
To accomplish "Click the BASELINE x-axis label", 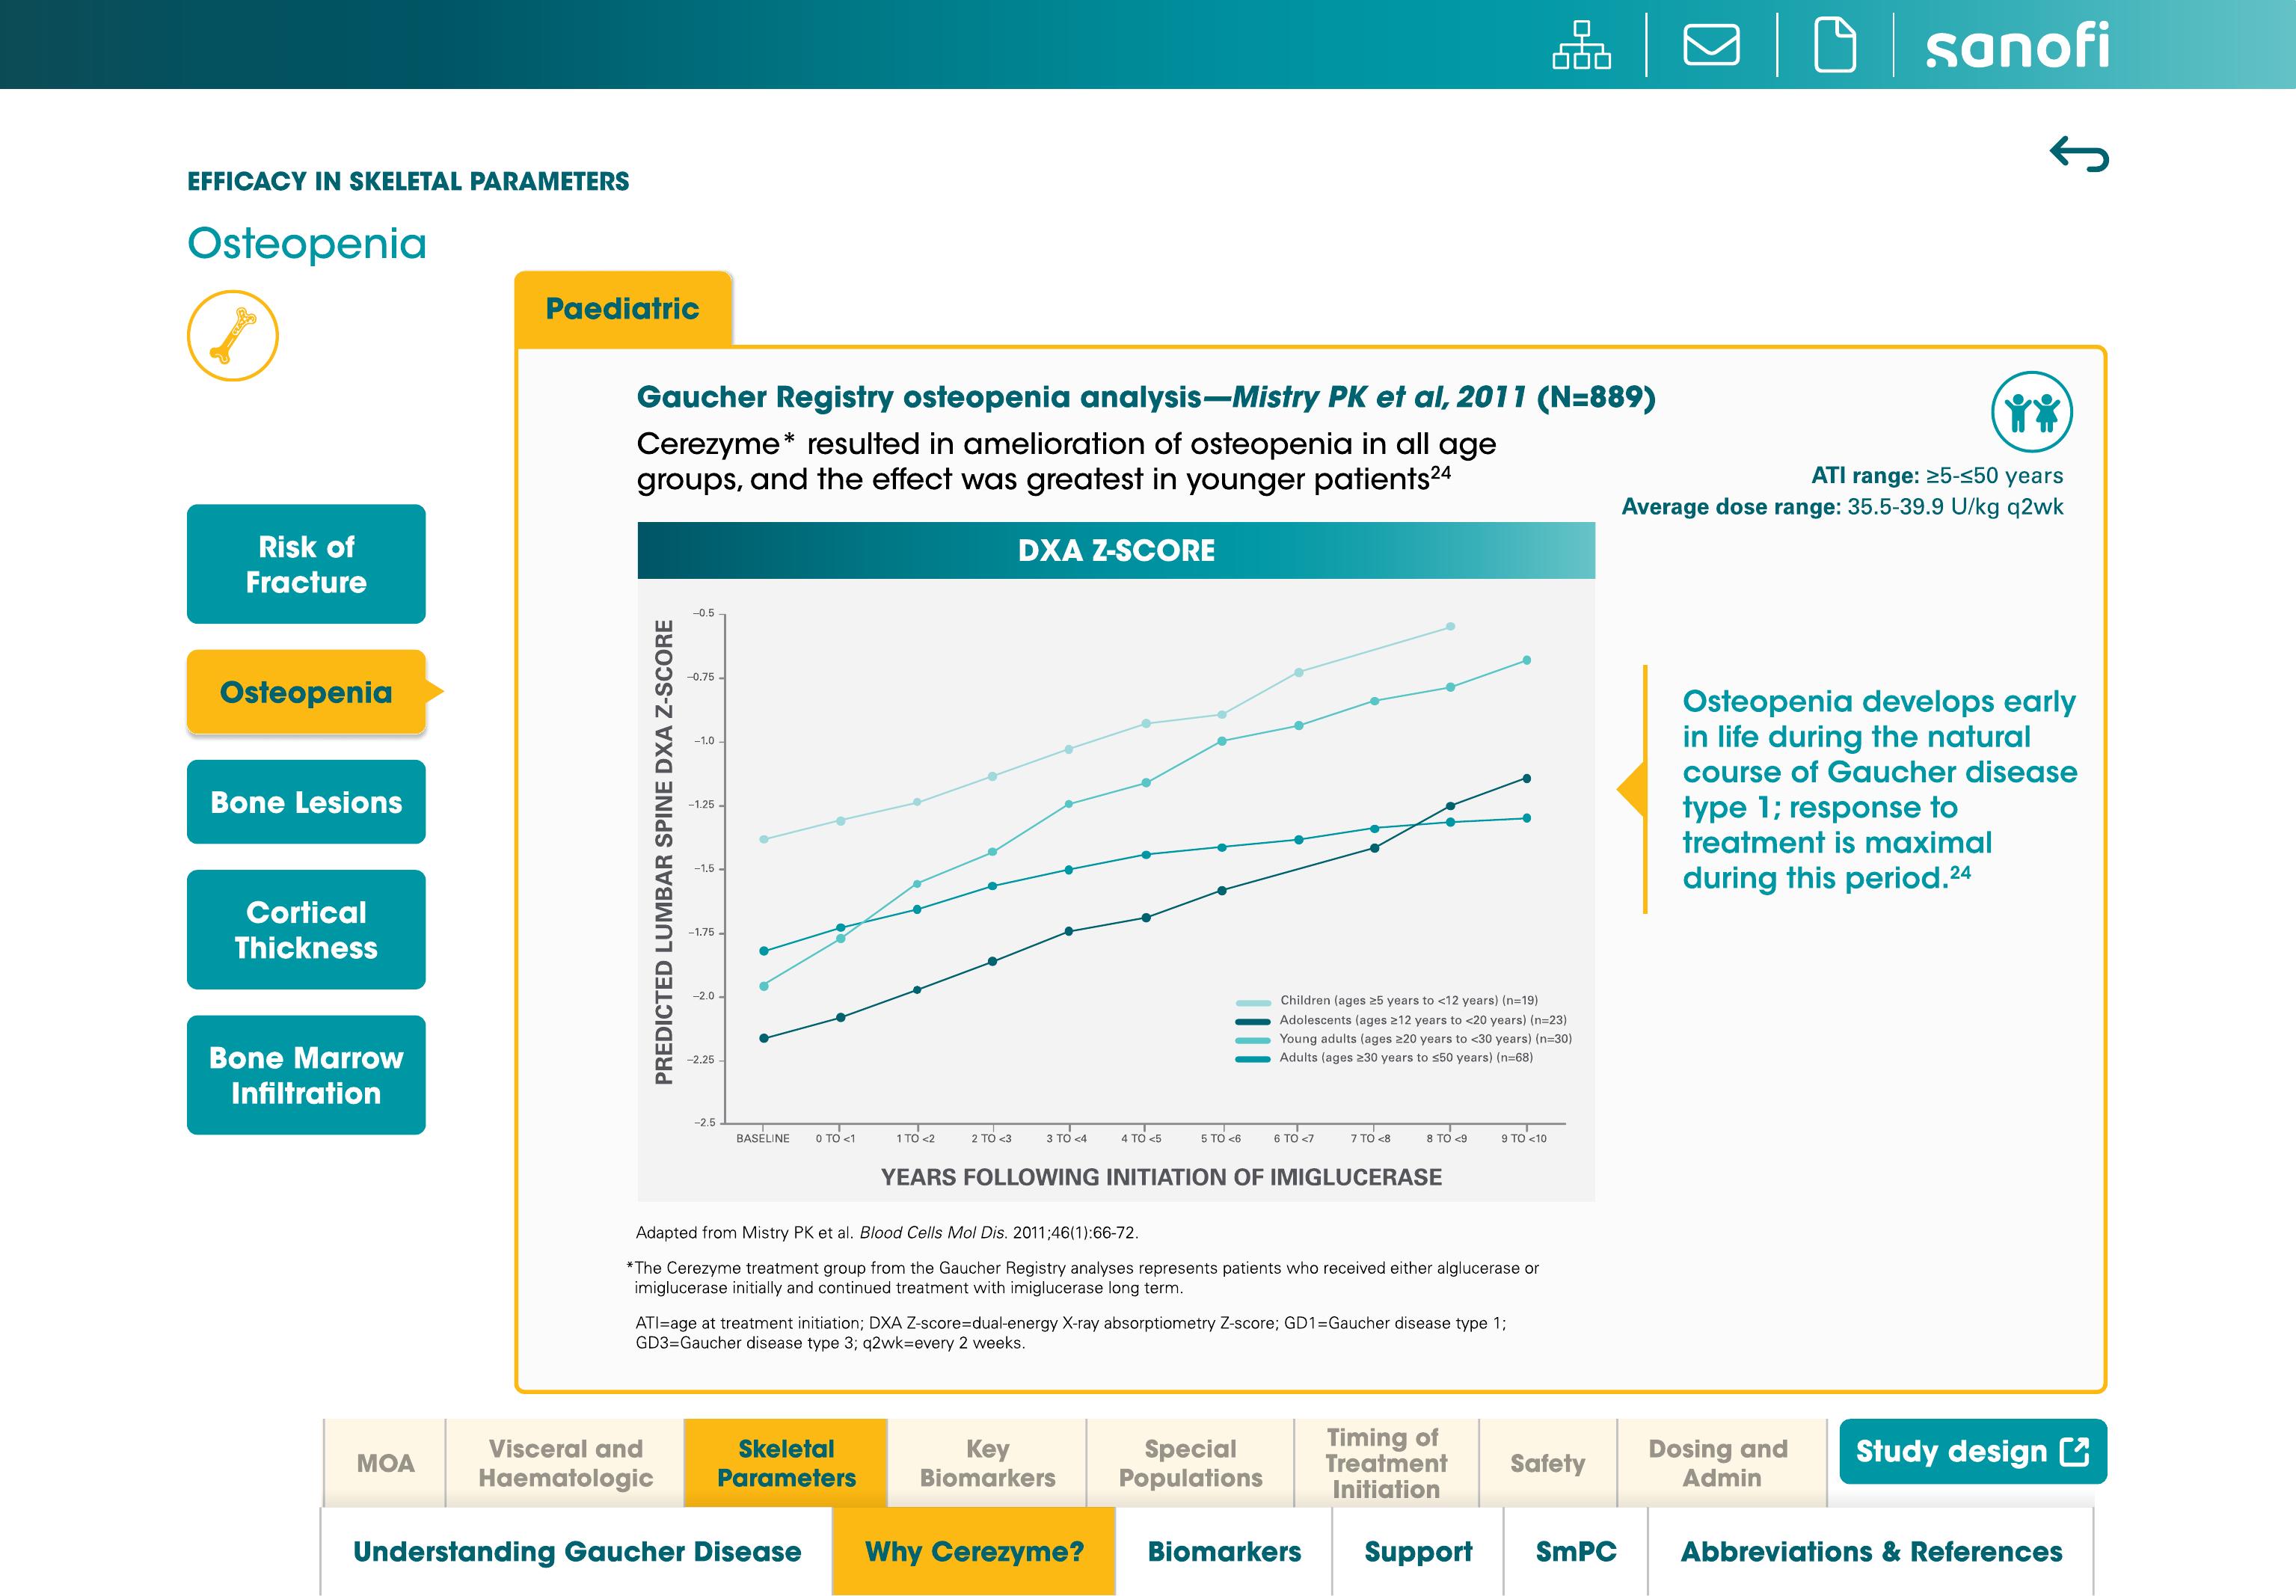I will pos(763,1139).
